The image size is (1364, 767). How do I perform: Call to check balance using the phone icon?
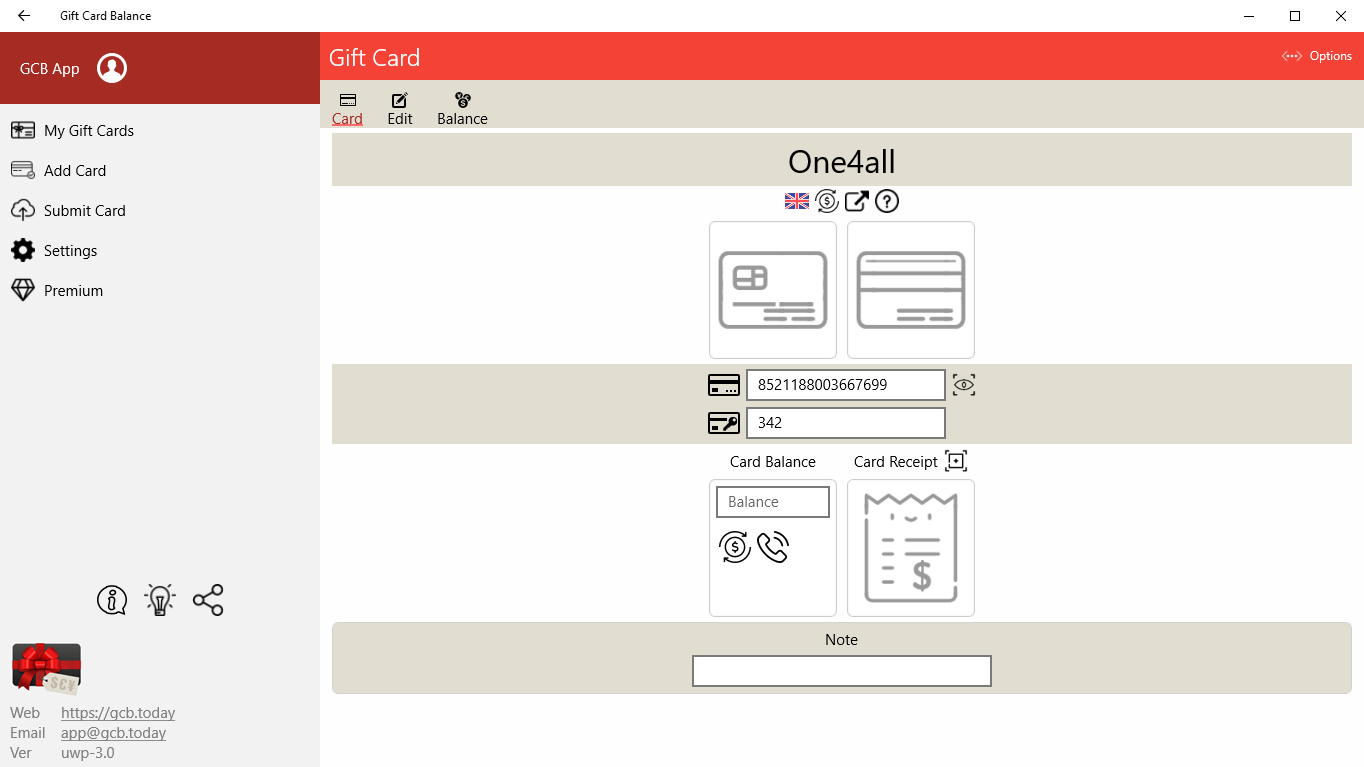(771, 548)
